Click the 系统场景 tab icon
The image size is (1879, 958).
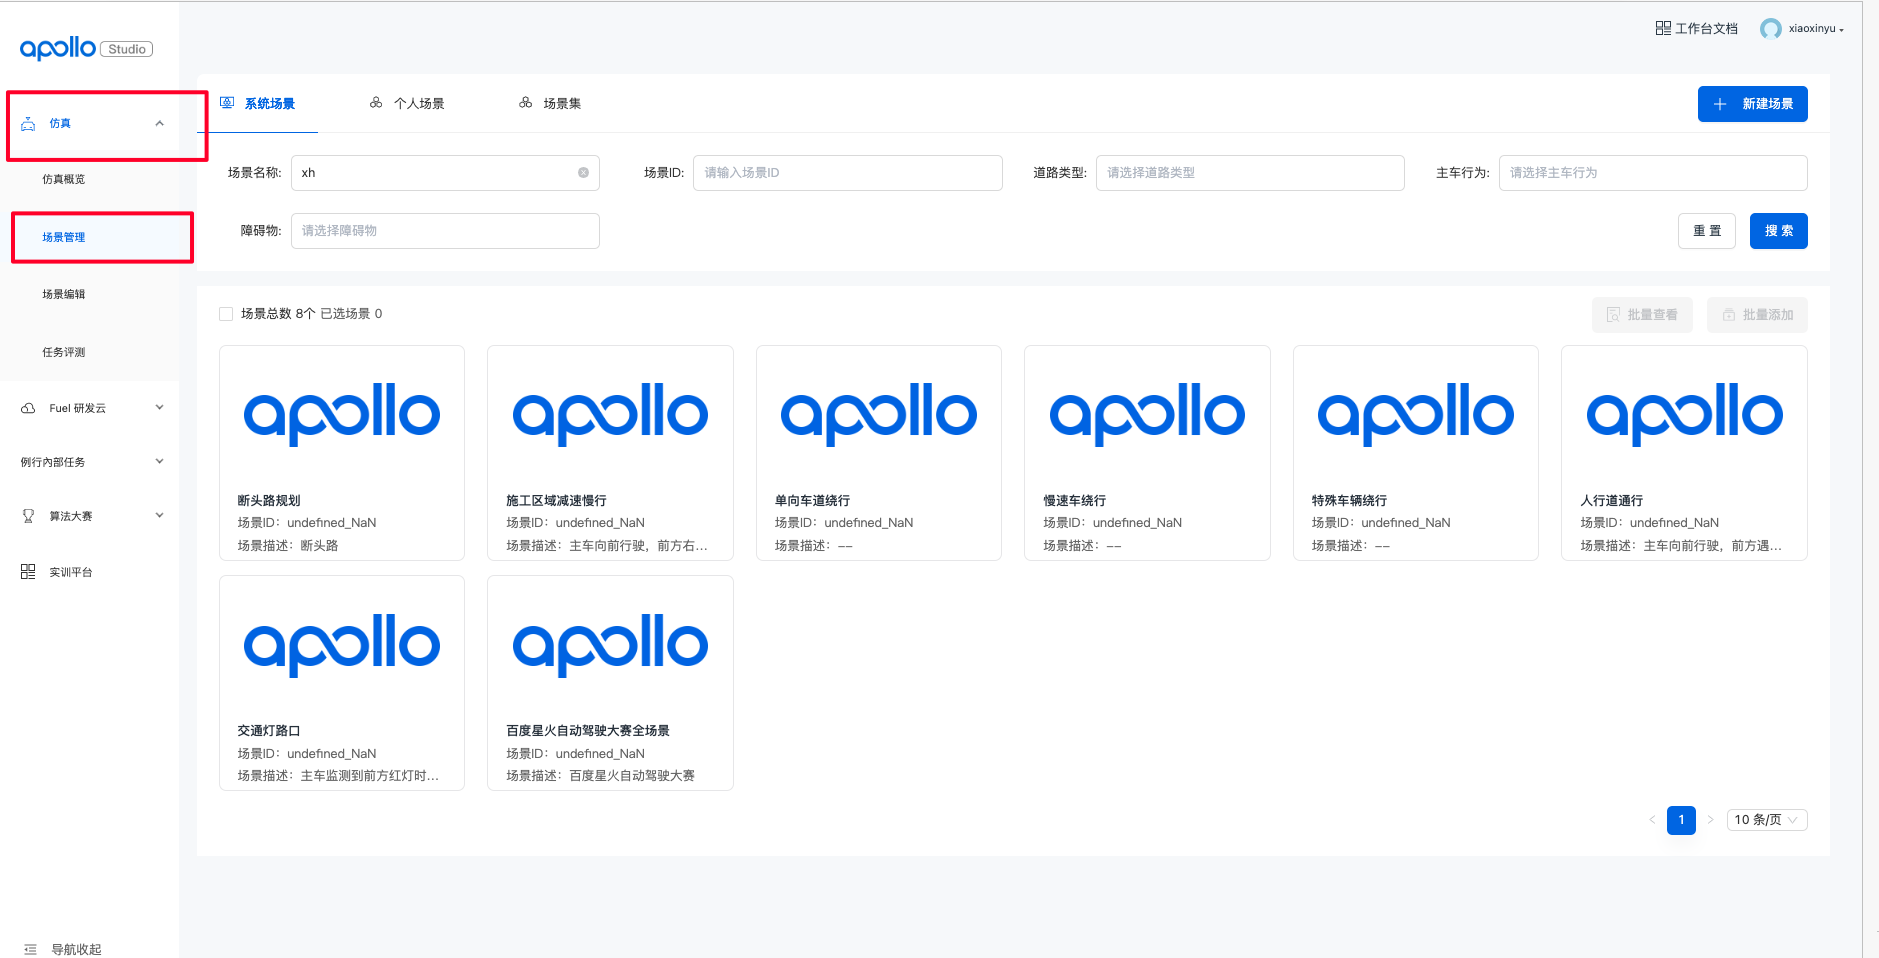(x=228, y=102)
